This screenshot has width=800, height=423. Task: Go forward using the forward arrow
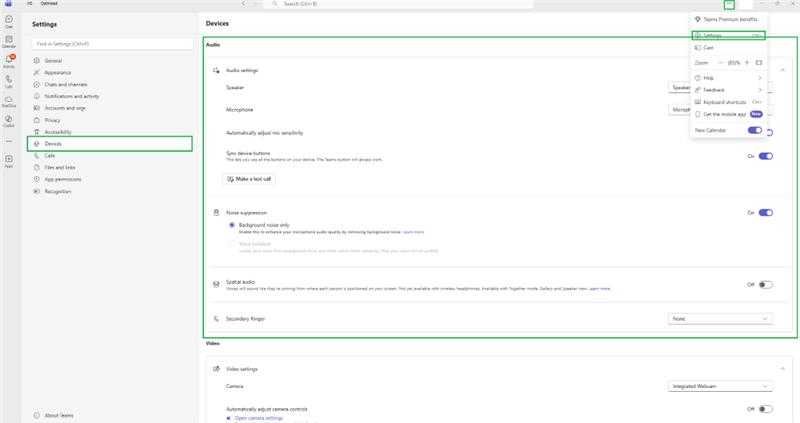coord(256,4)
